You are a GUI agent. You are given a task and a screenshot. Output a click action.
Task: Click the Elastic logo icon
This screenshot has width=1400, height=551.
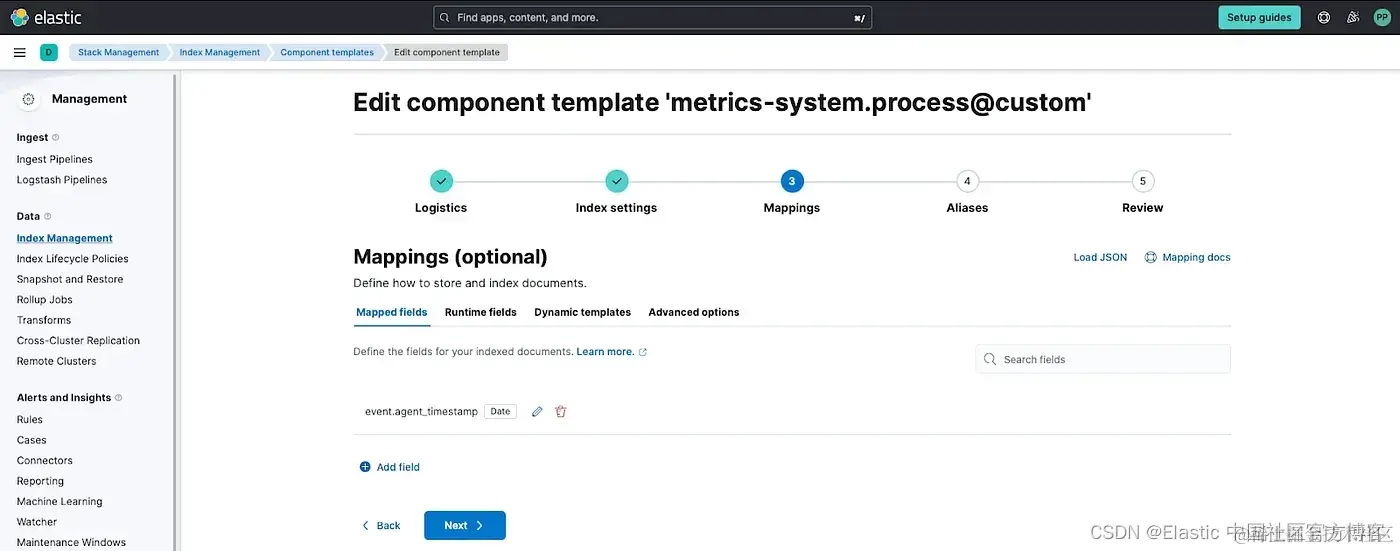[x=20, y=17]
